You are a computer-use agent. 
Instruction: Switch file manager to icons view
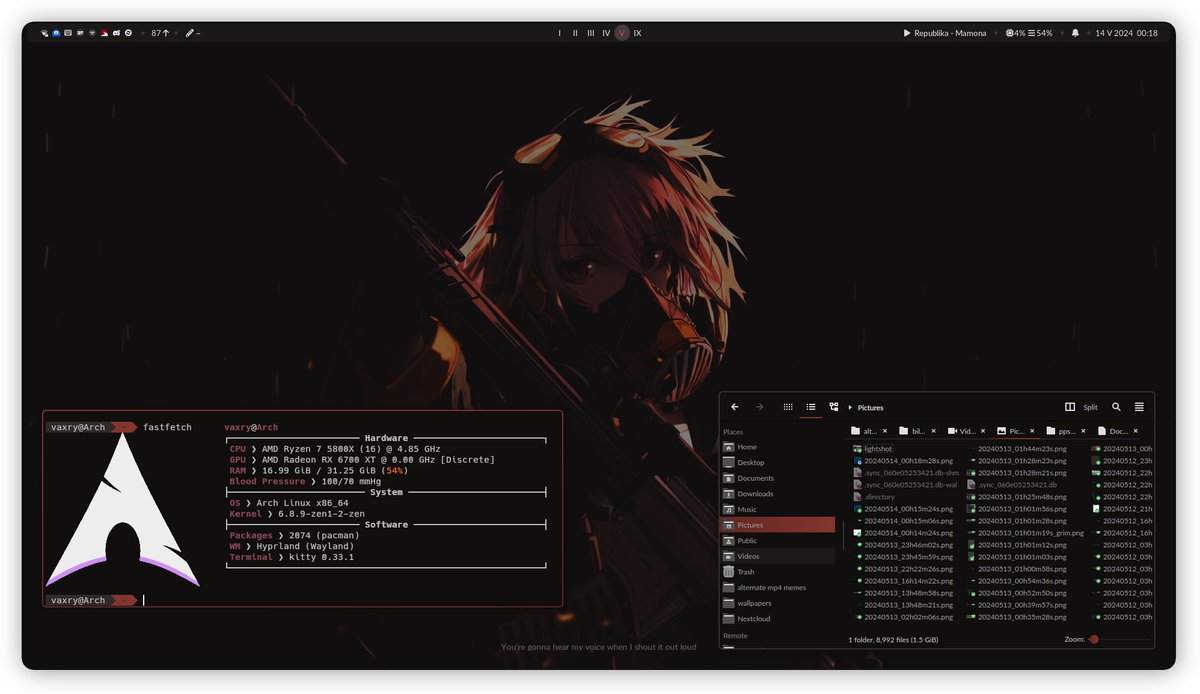pyautogui.click(x=788, y=407)
